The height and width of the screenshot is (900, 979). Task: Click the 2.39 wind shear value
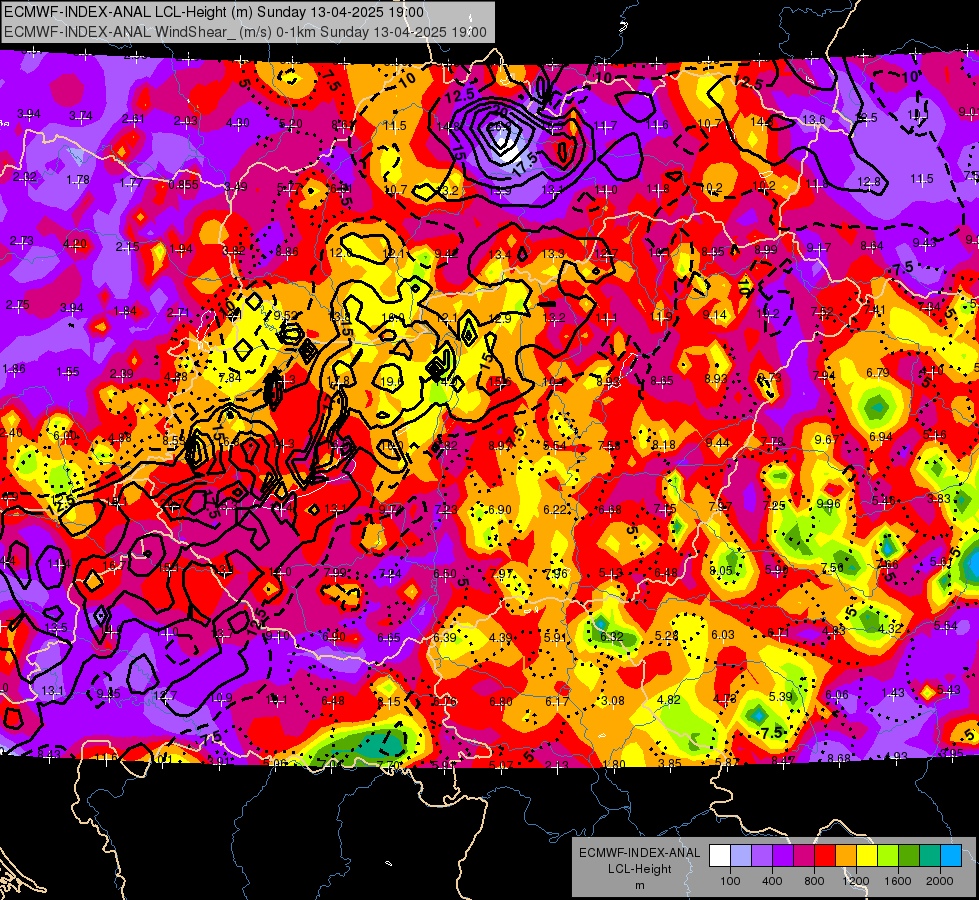pyautogui.click(x=122, y=373)
